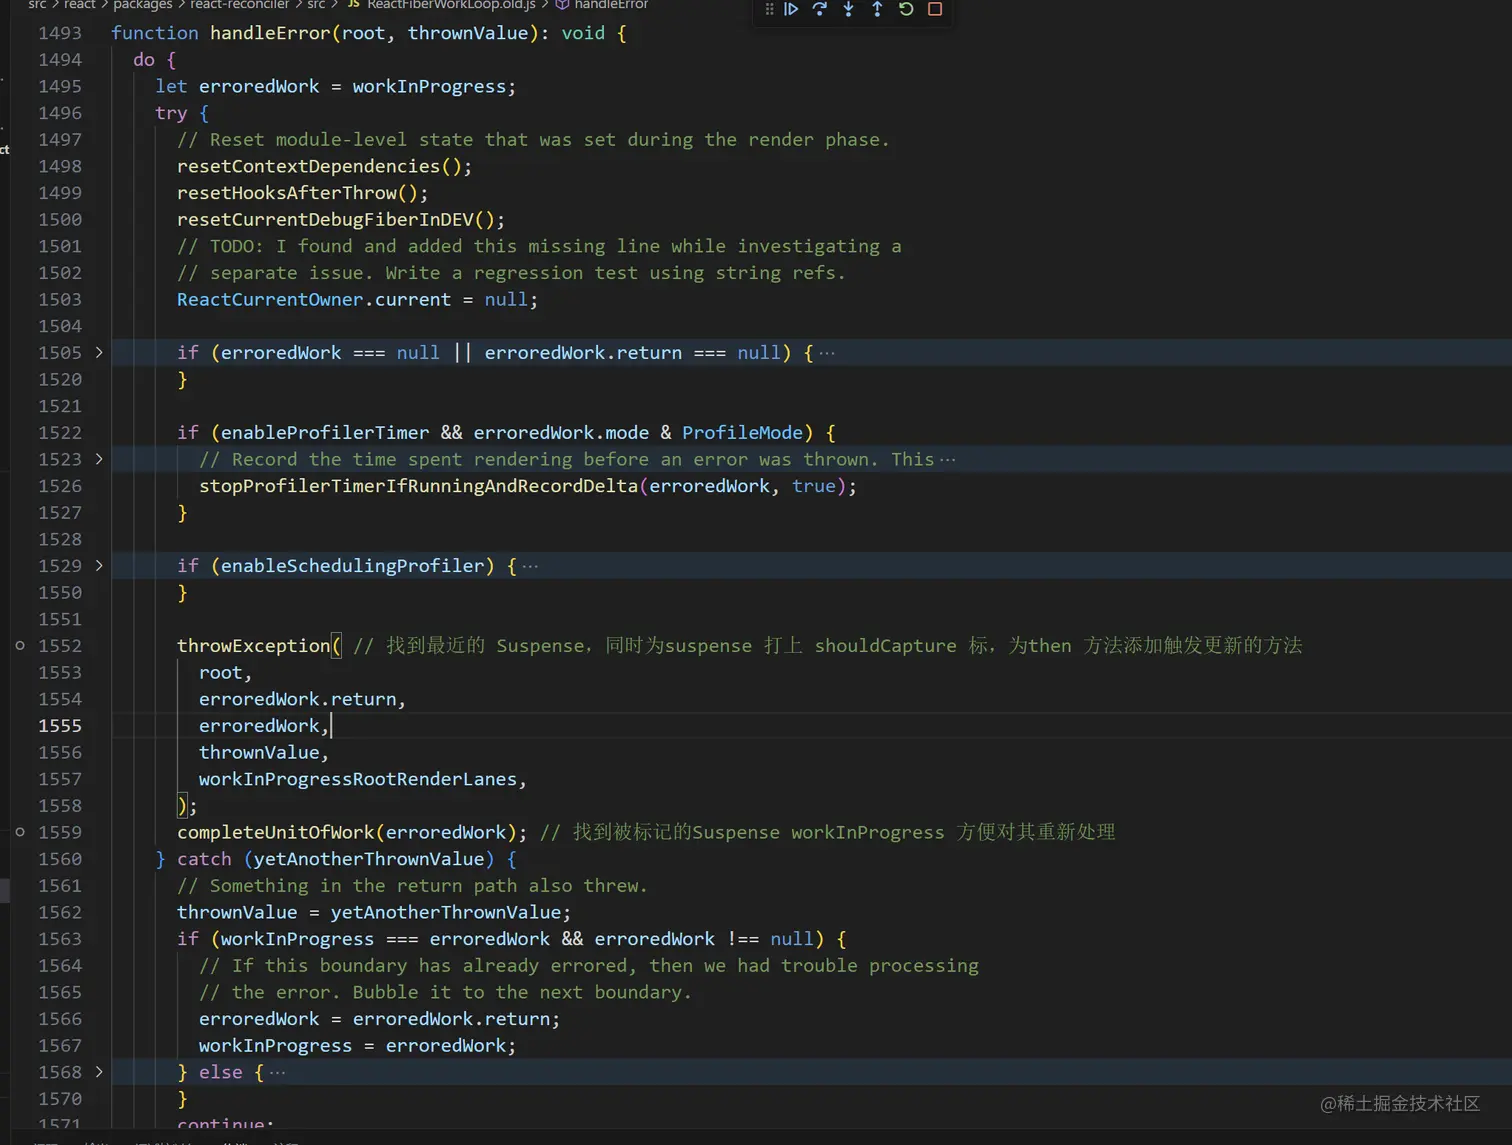Select line number 1526 in the gutter
Viewport: 1512px width, 1145px height.
(60, 486)
